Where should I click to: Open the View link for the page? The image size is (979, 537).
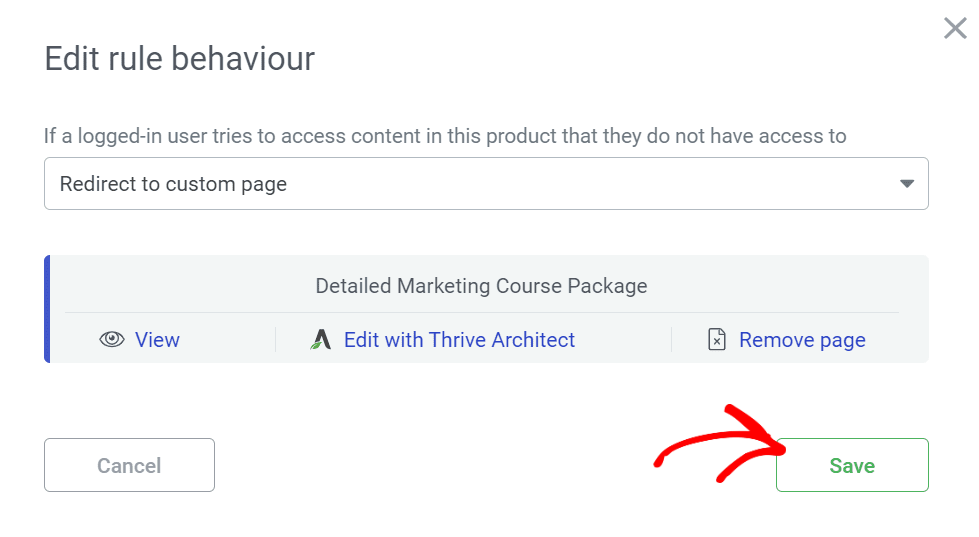157,340
